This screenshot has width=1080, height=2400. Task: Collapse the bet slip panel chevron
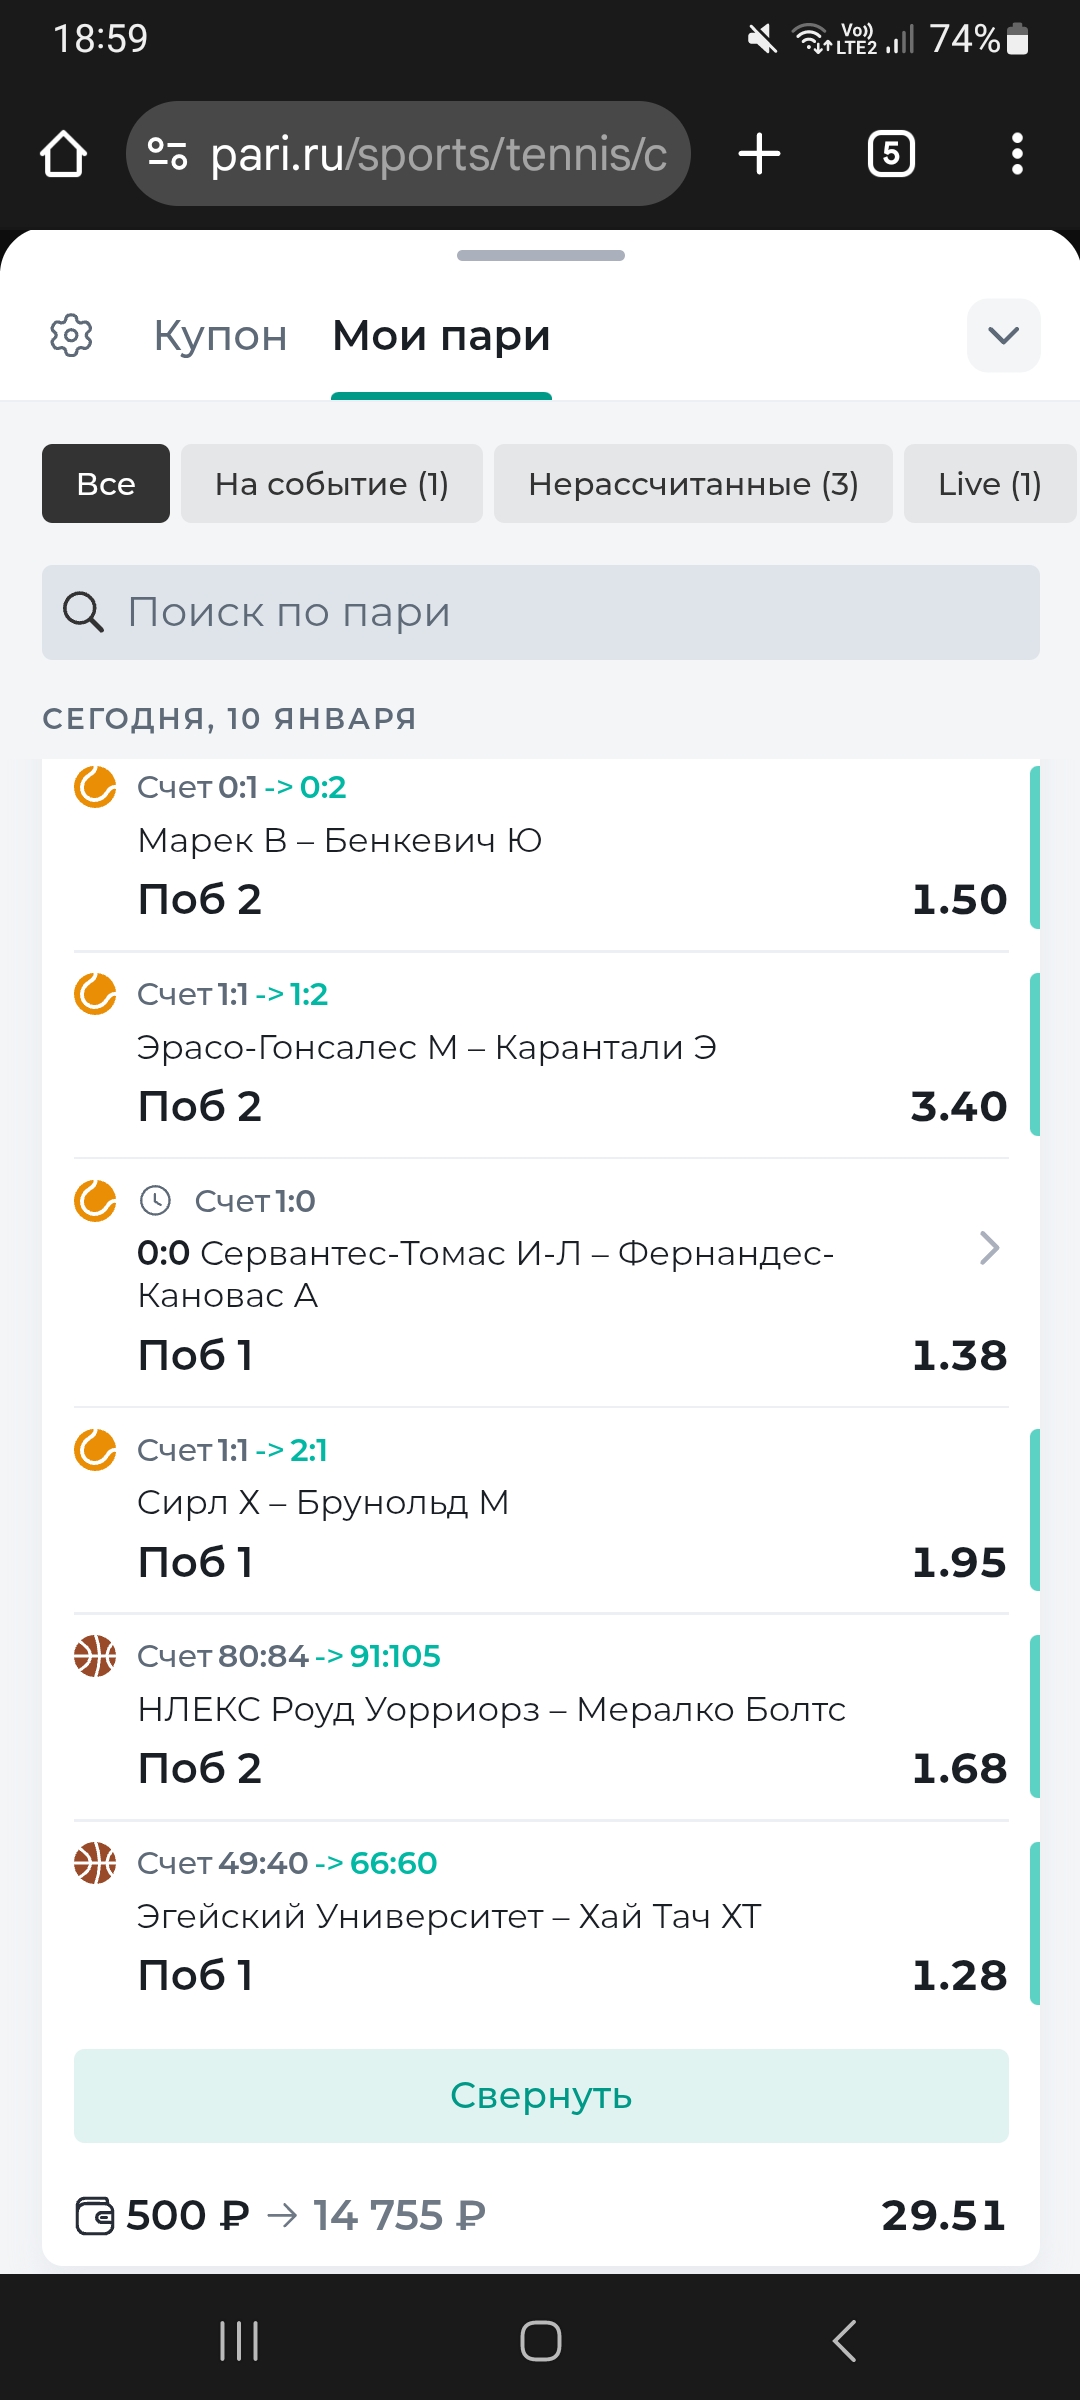coord(1003,335)
